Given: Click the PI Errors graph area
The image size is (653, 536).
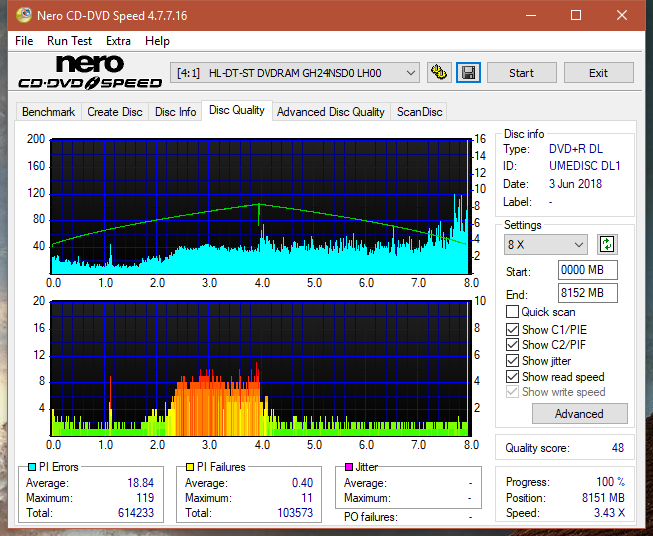Looking at the screenshot, I should (x=260, y=207).
